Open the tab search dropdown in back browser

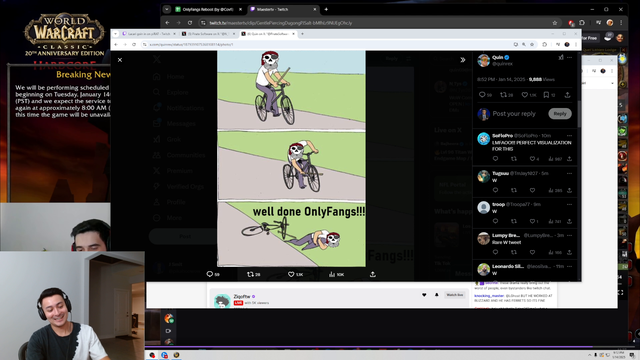167,9
